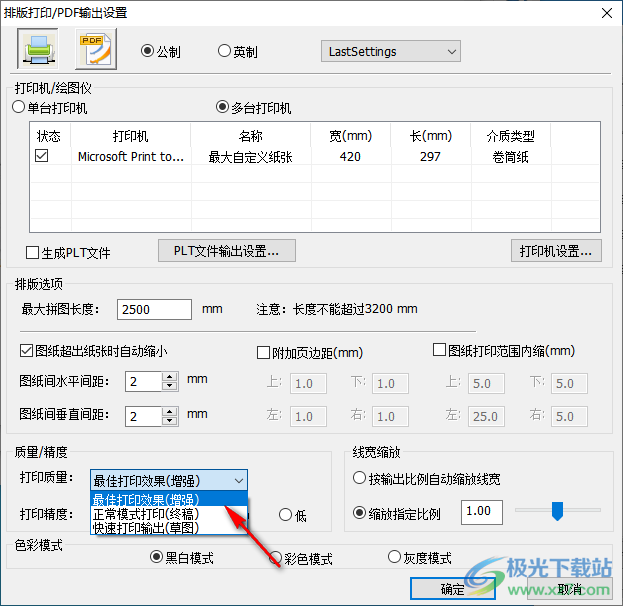Click the PDF output mode icon
The image size is (623, 606).
(x=96, y=49)
